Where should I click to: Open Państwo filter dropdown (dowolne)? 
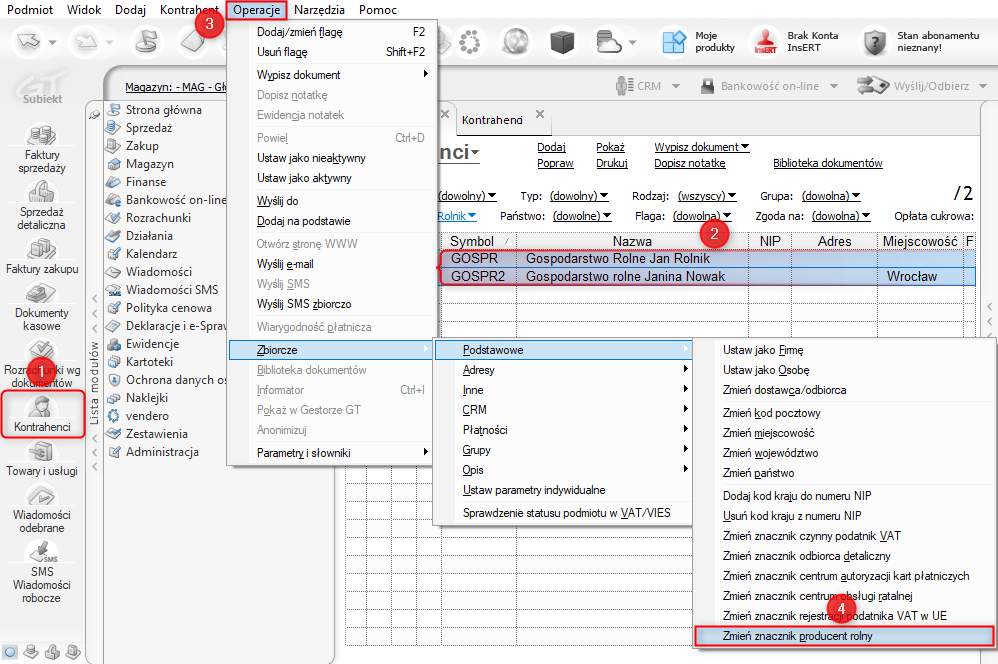point(582,216)
